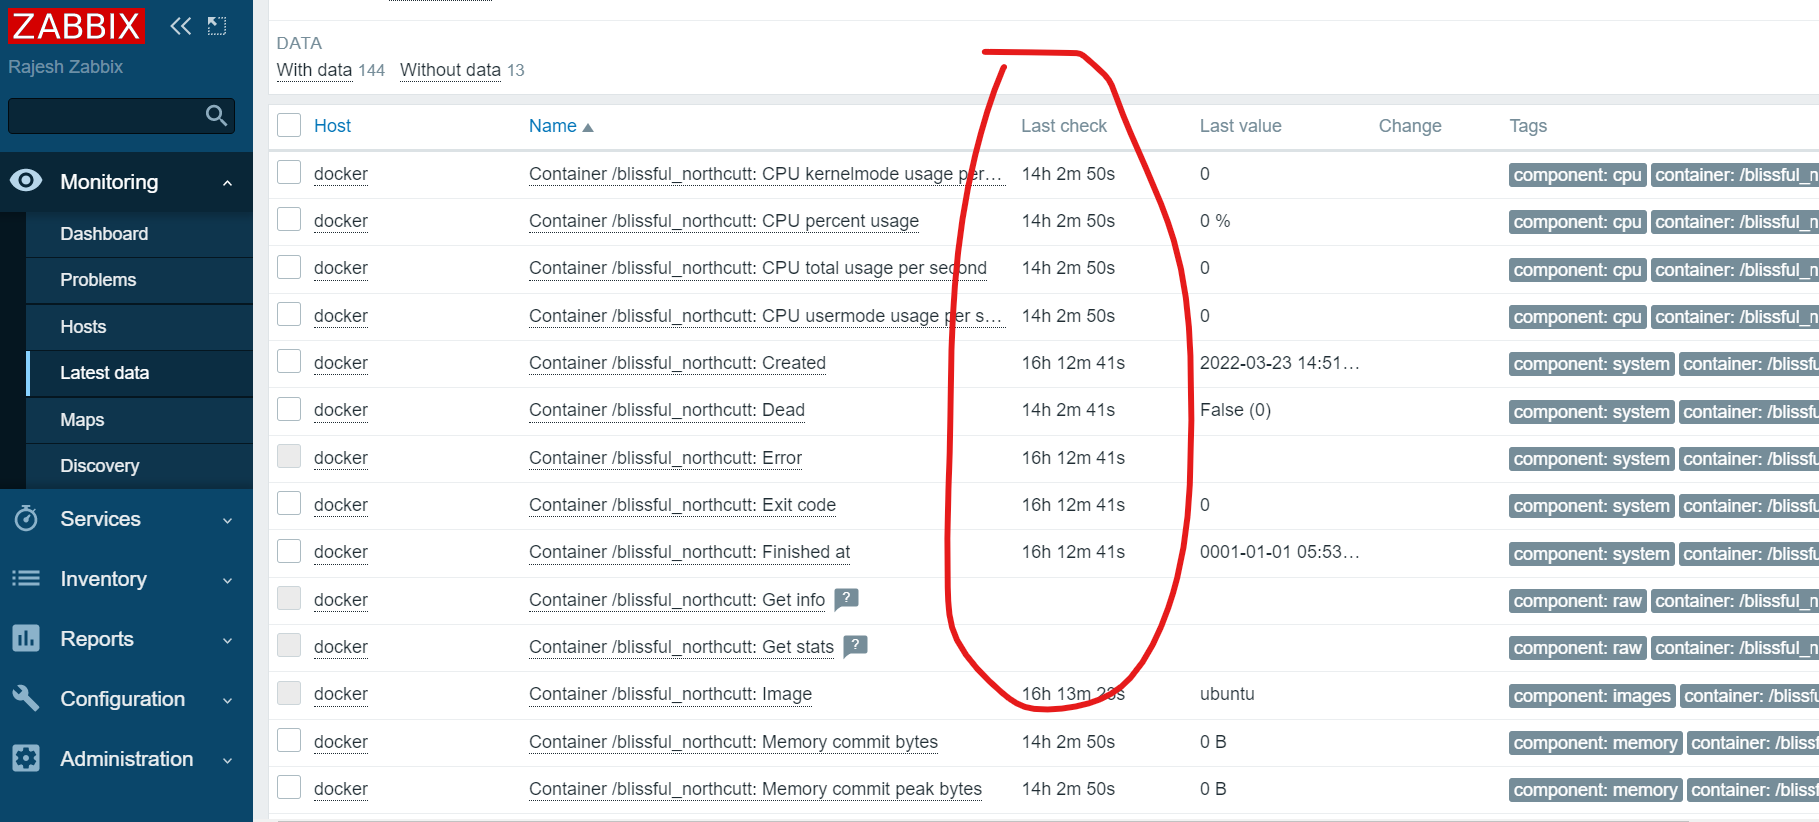
Task: Check the CPU percent usage row checkbox
Action: (x=289, y=220)
